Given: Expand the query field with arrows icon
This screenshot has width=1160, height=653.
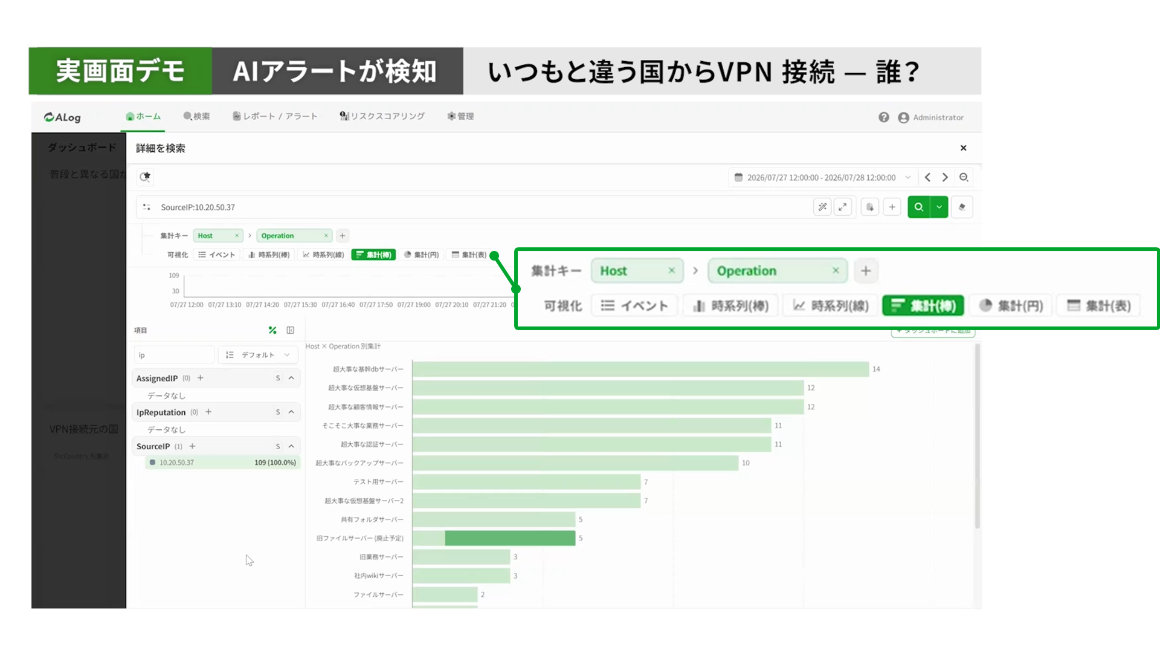Looking at the screenshot, I should tap(843, 207).
